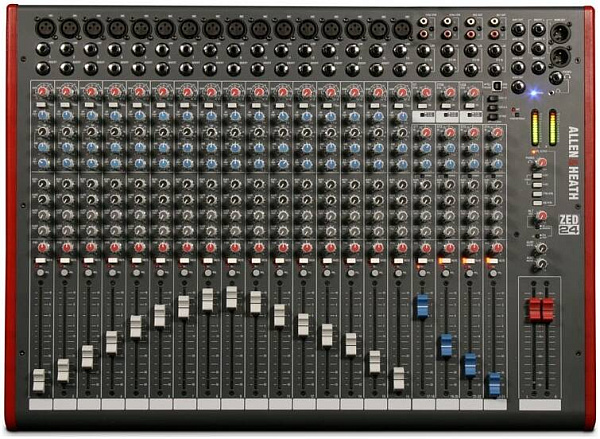The height and width of the screenshot is (439, 600).
Task: Click the white RCA jack of first stereo input
Action: [424, 22]
